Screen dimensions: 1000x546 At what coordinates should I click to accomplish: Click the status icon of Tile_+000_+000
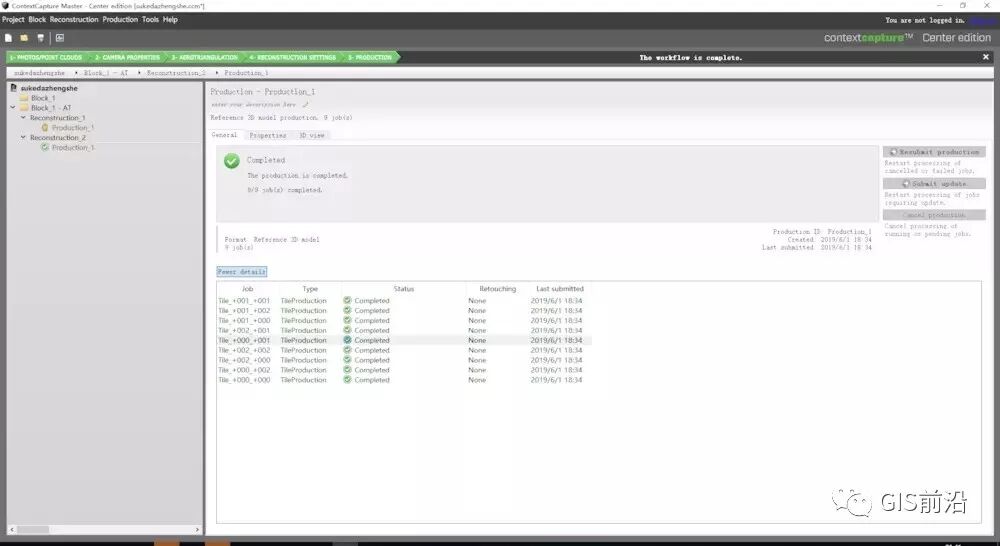[x=347, y=380]
